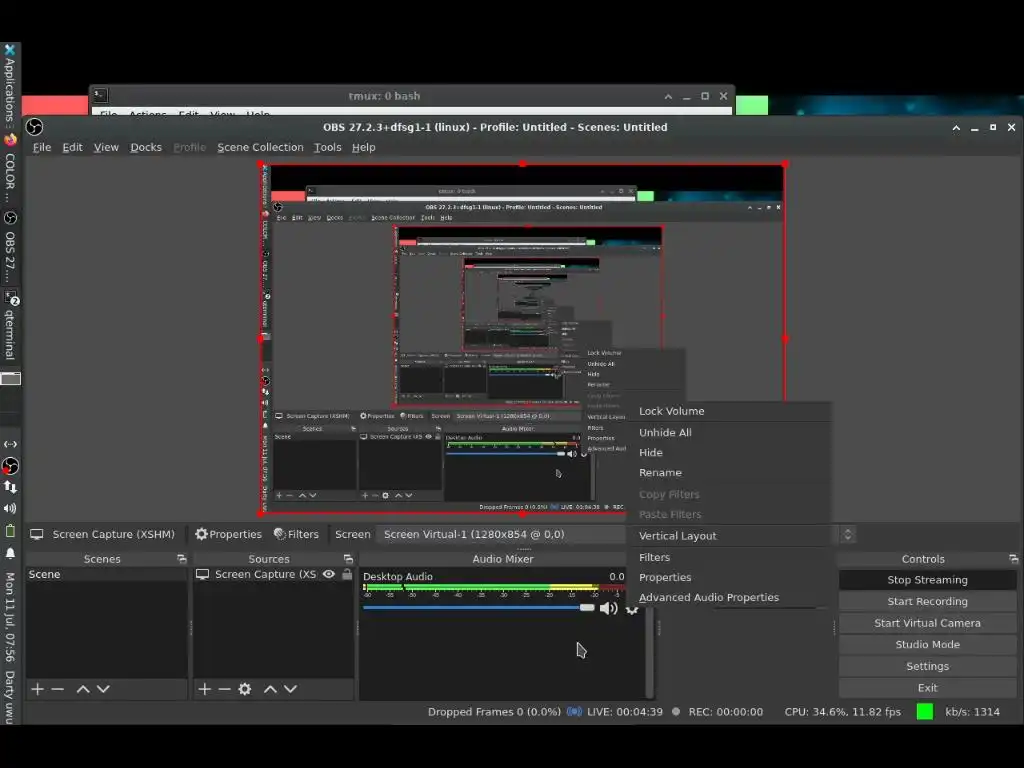Remove selected source with minus icon
1024x768 pixels.
[225, 689]
